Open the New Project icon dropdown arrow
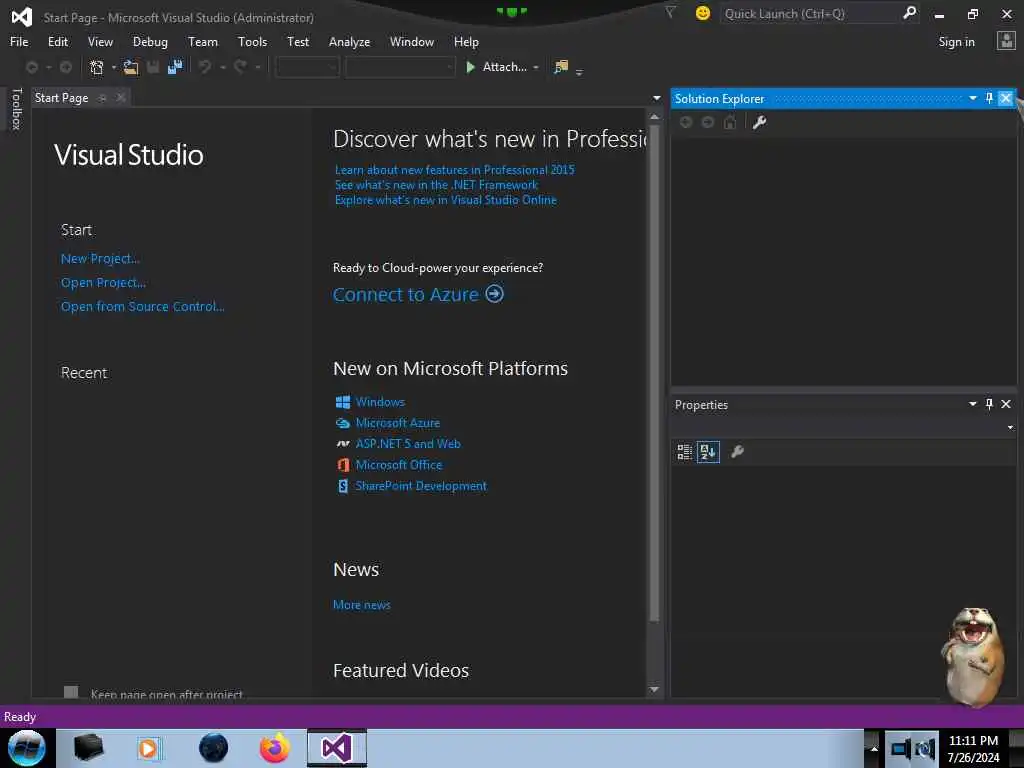 tap(114, 67)
